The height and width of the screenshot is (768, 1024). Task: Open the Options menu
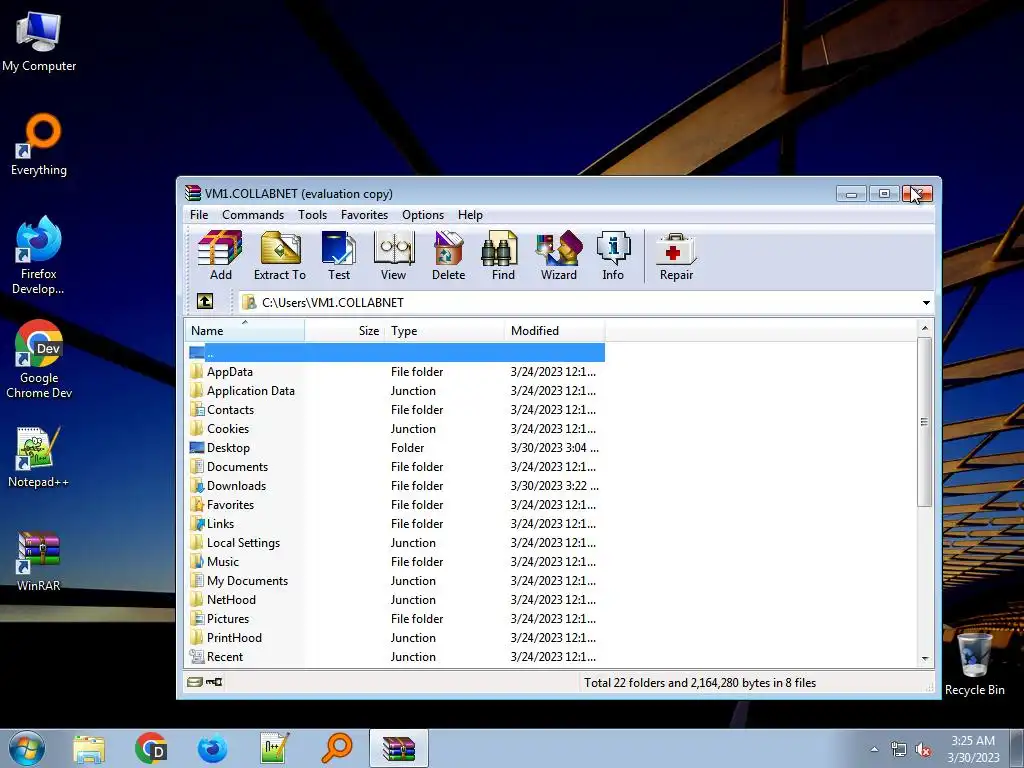click(x=423, y=215)
